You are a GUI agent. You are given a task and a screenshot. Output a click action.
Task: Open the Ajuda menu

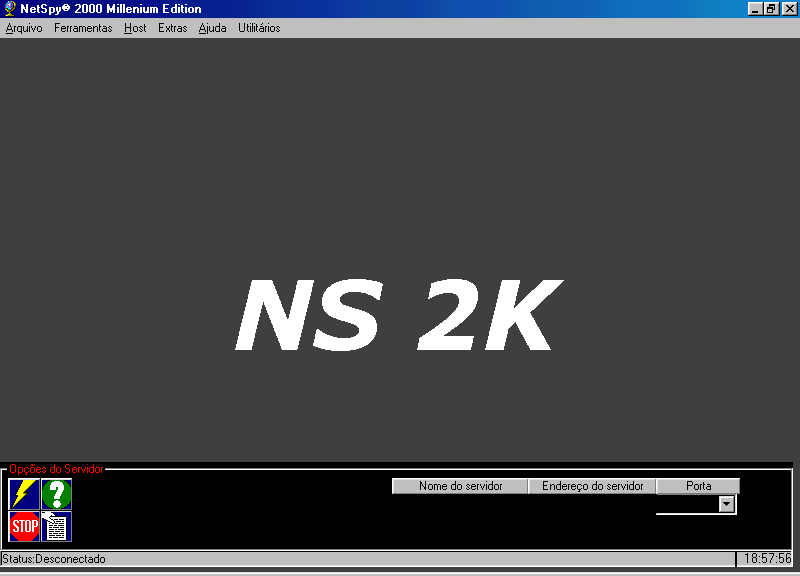point(212,28)
